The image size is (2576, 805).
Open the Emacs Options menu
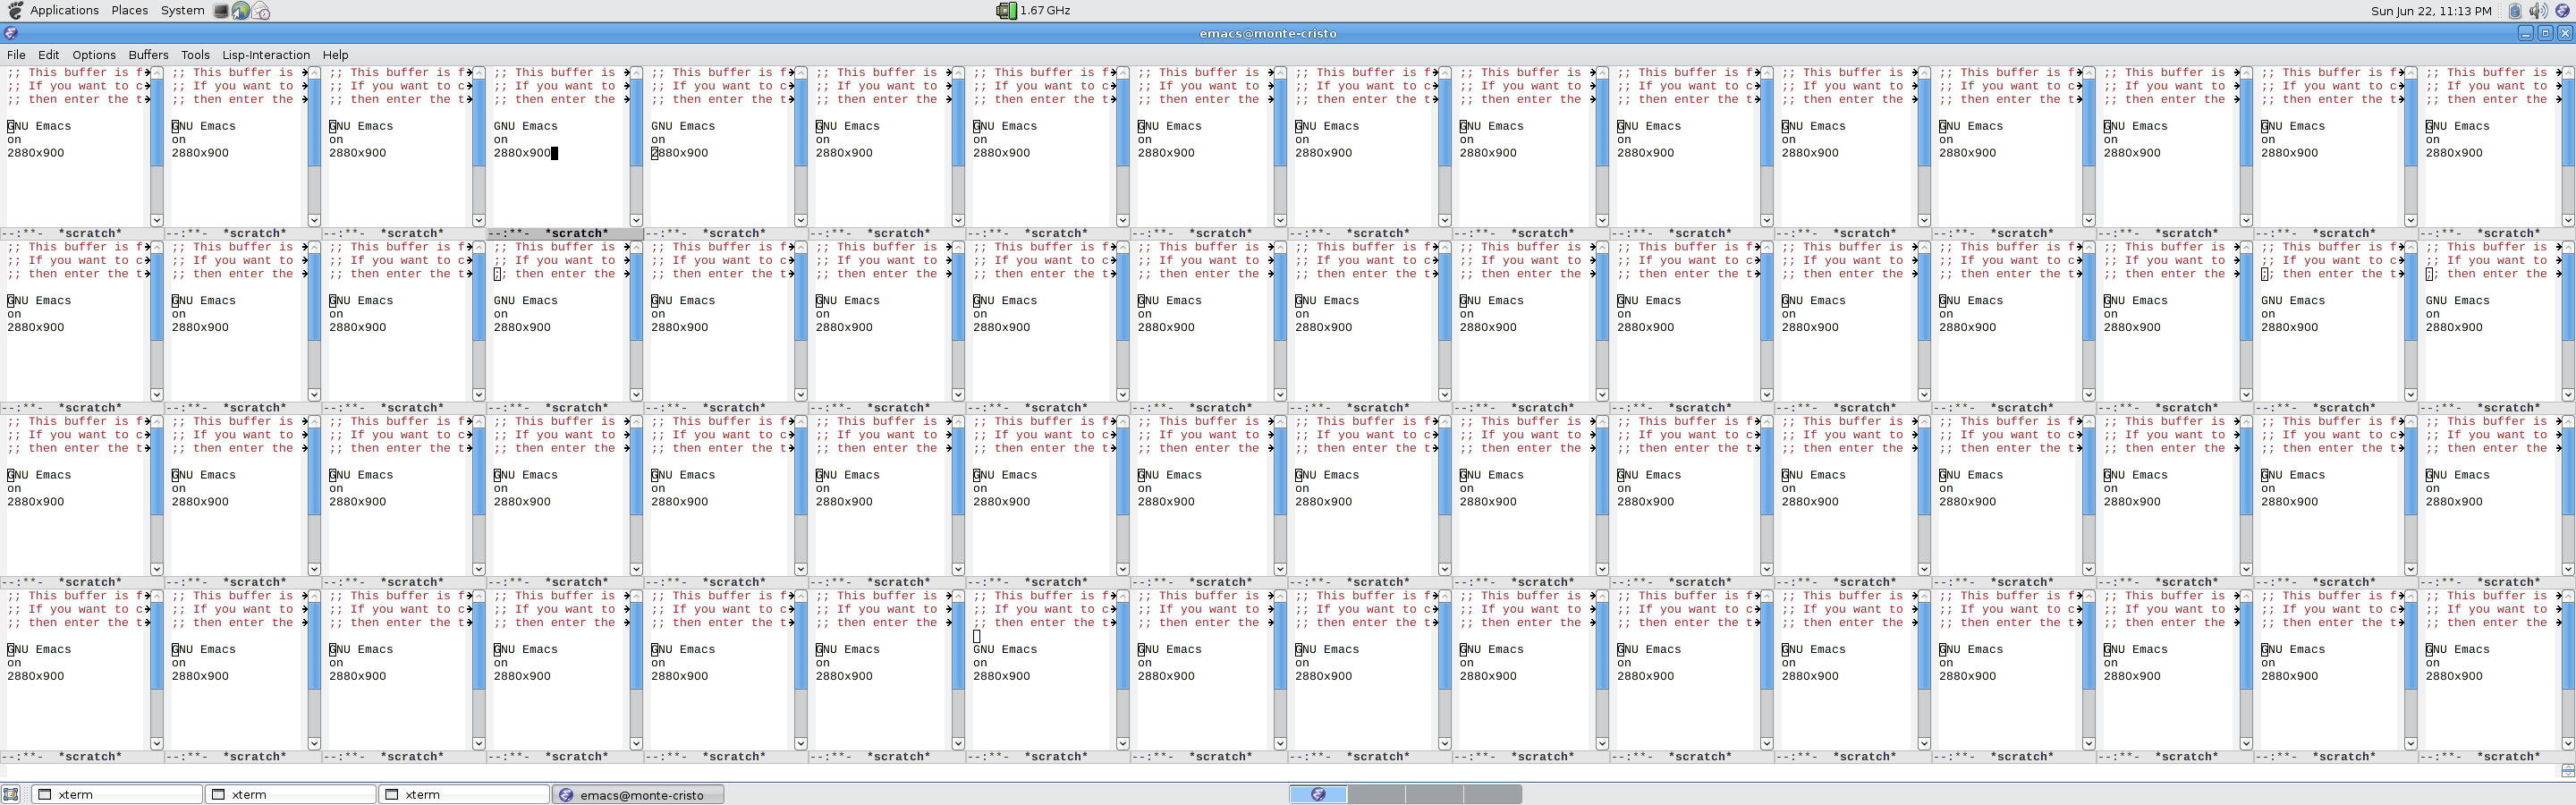[x=94, y=55]
